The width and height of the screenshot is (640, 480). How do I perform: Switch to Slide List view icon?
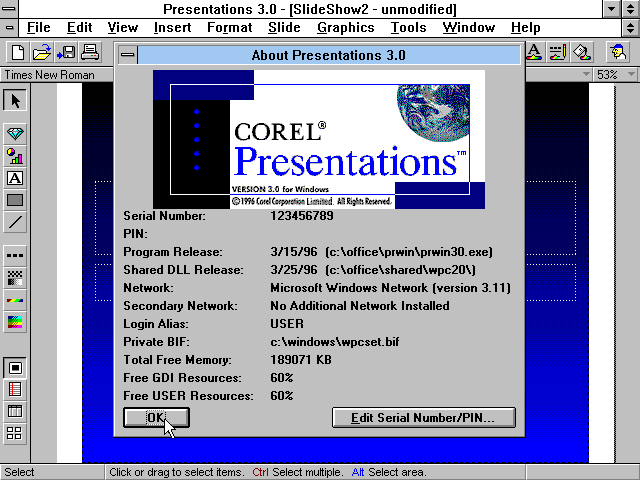15,411
